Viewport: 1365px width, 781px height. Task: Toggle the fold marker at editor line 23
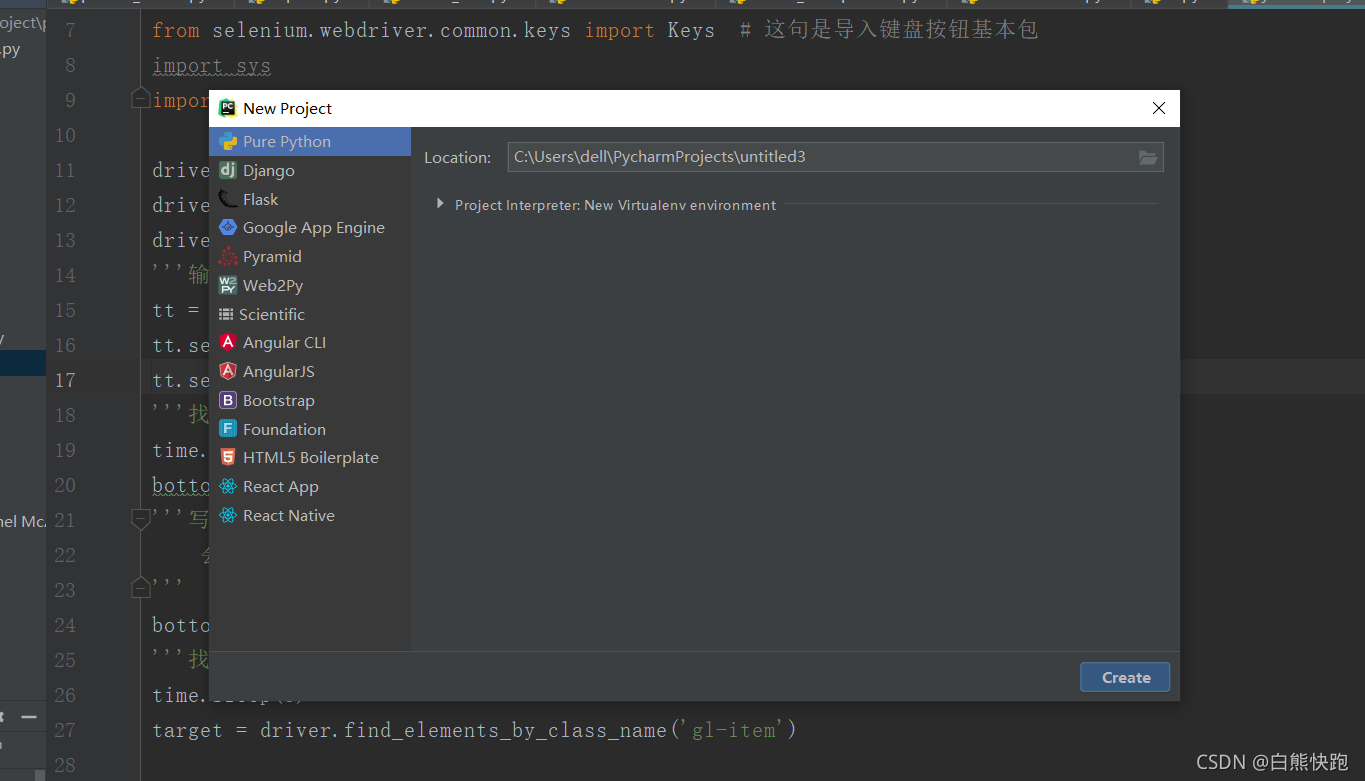pos(141,589)
